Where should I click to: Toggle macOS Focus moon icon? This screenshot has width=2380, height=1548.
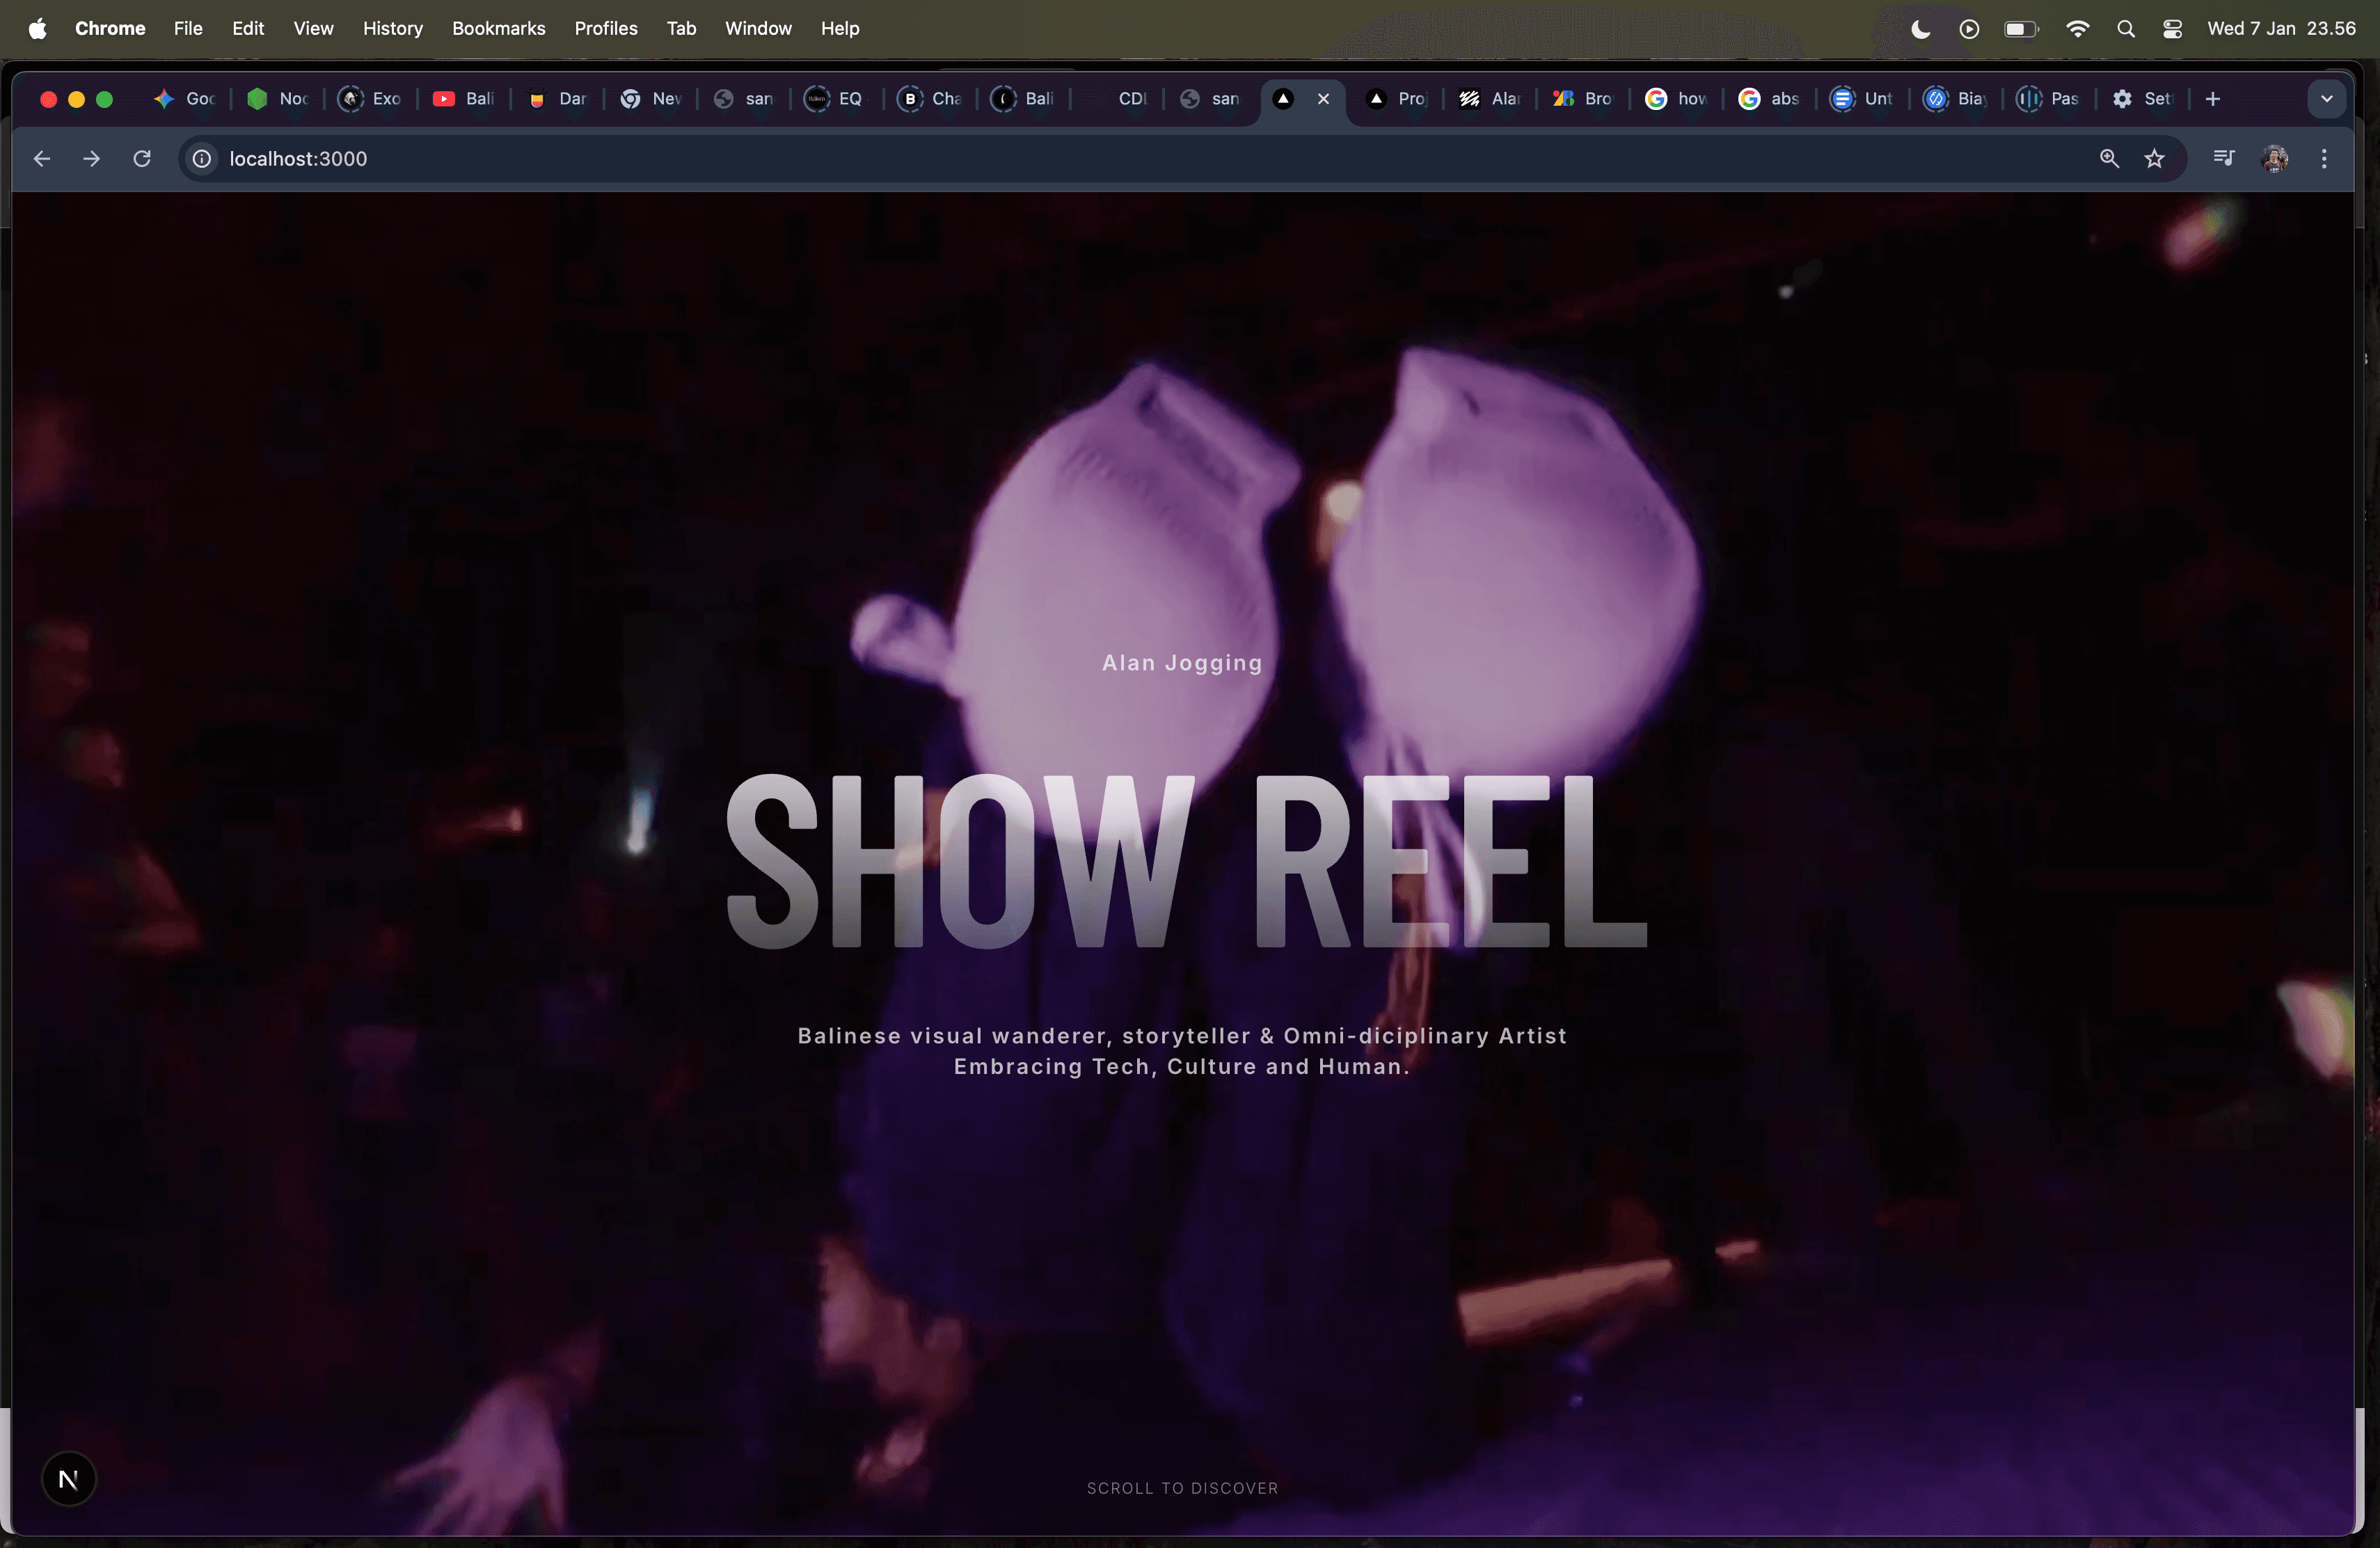pos(1920,29)
